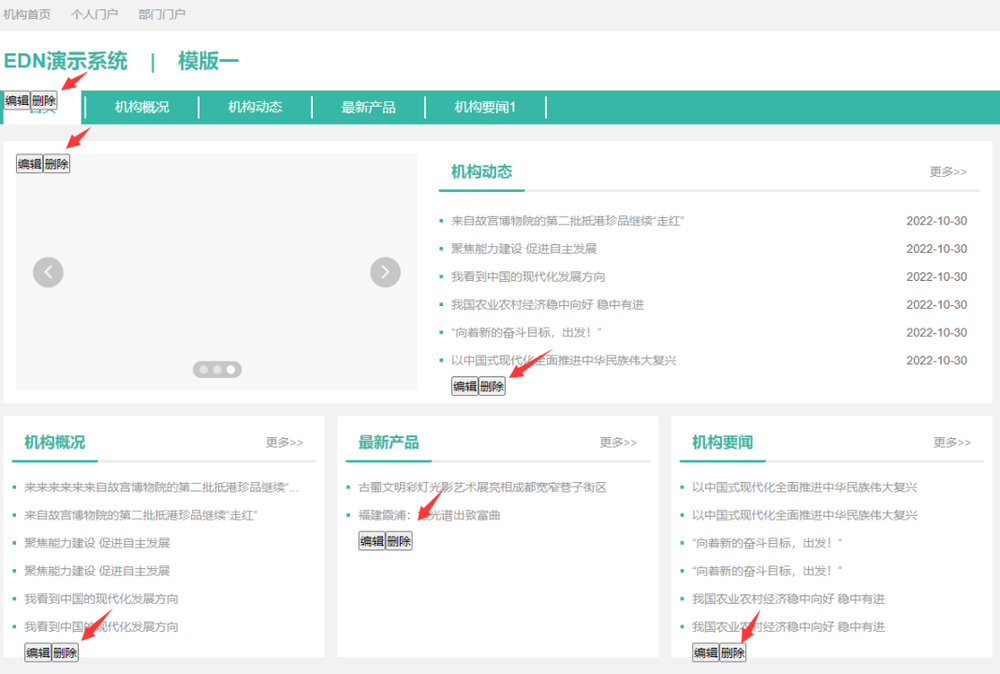1000x674 pixels.
Task: Click 删除 button in 机构概况 panel
Action: (65, 653)
